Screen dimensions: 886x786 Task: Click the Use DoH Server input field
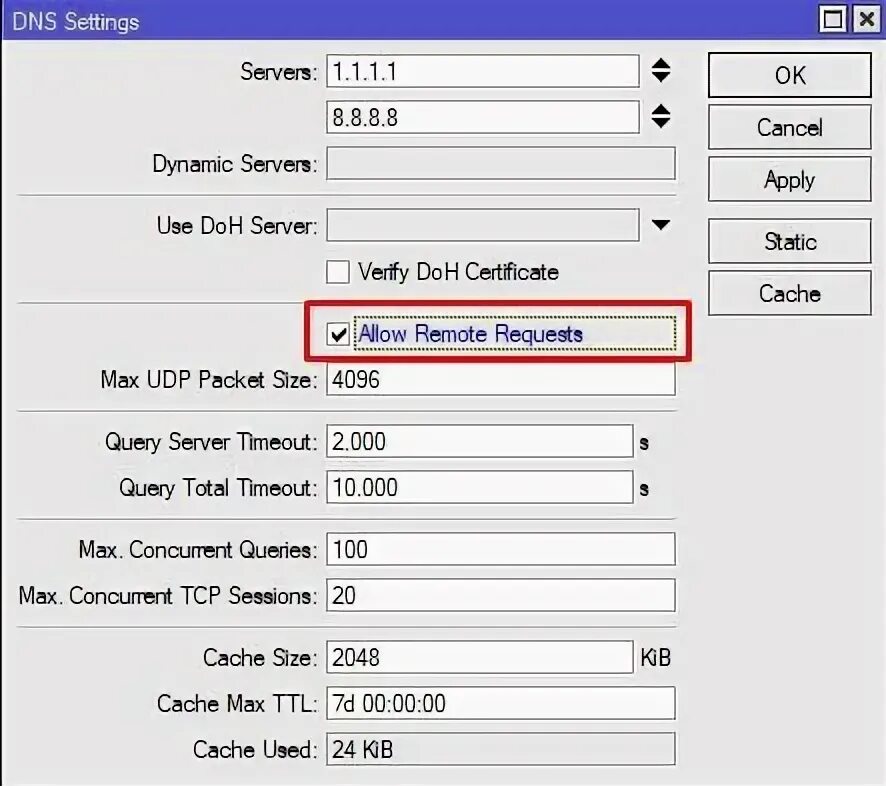click(483, 225)
